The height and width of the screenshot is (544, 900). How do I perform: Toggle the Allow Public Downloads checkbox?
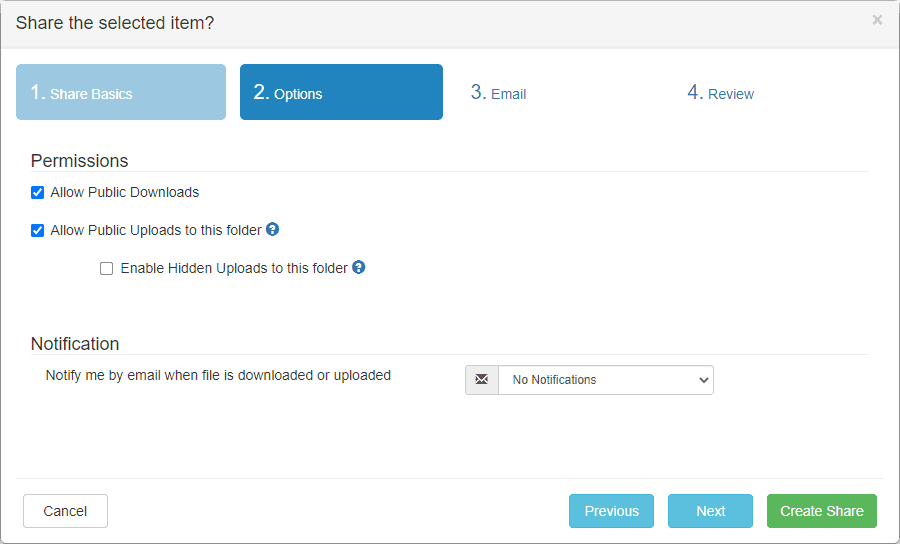[x=38, y=192]
